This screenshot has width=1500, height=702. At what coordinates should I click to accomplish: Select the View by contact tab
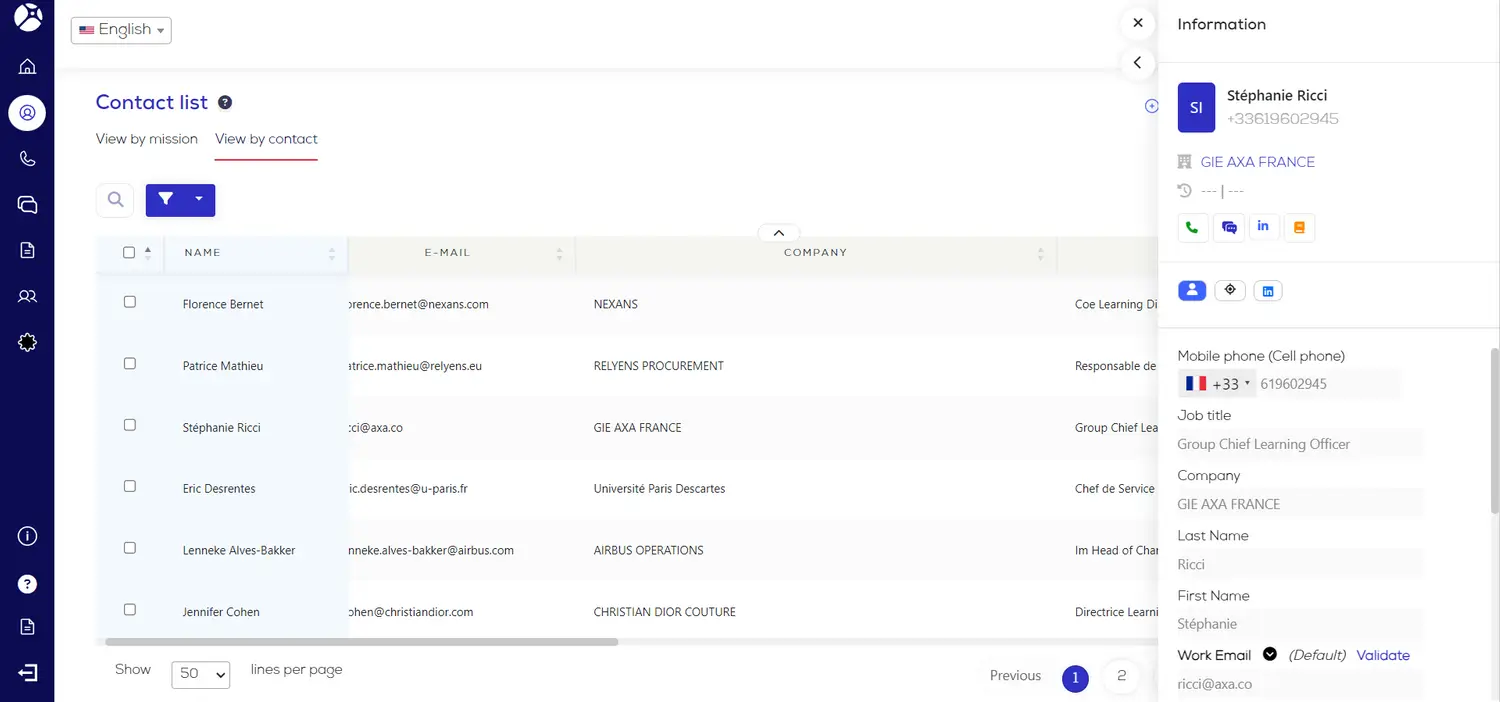click(x=266, y=139)
